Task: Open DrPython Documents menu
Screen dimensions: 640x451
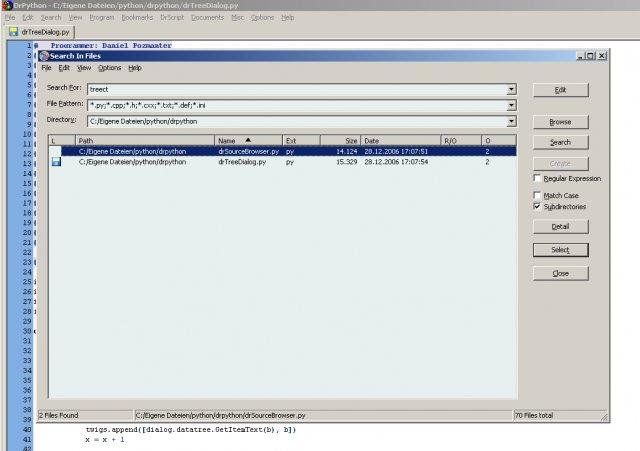Action: [x=208, y=18]
